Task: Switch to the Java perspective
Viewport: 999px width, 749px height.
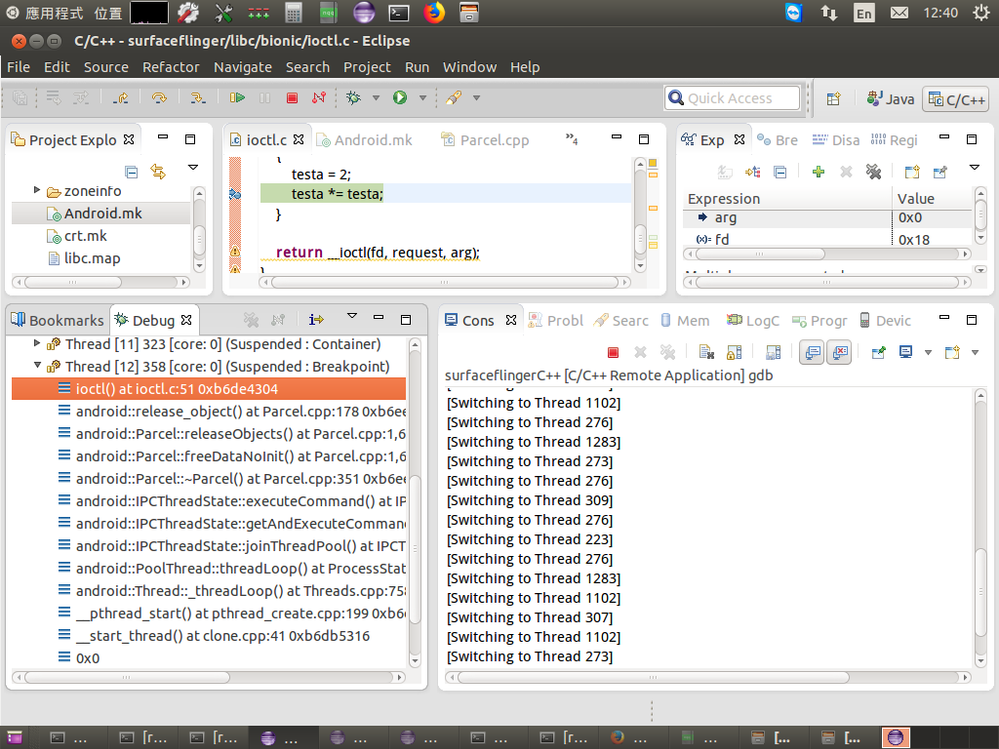Action: pyautogui.click(x=891, y=99)
